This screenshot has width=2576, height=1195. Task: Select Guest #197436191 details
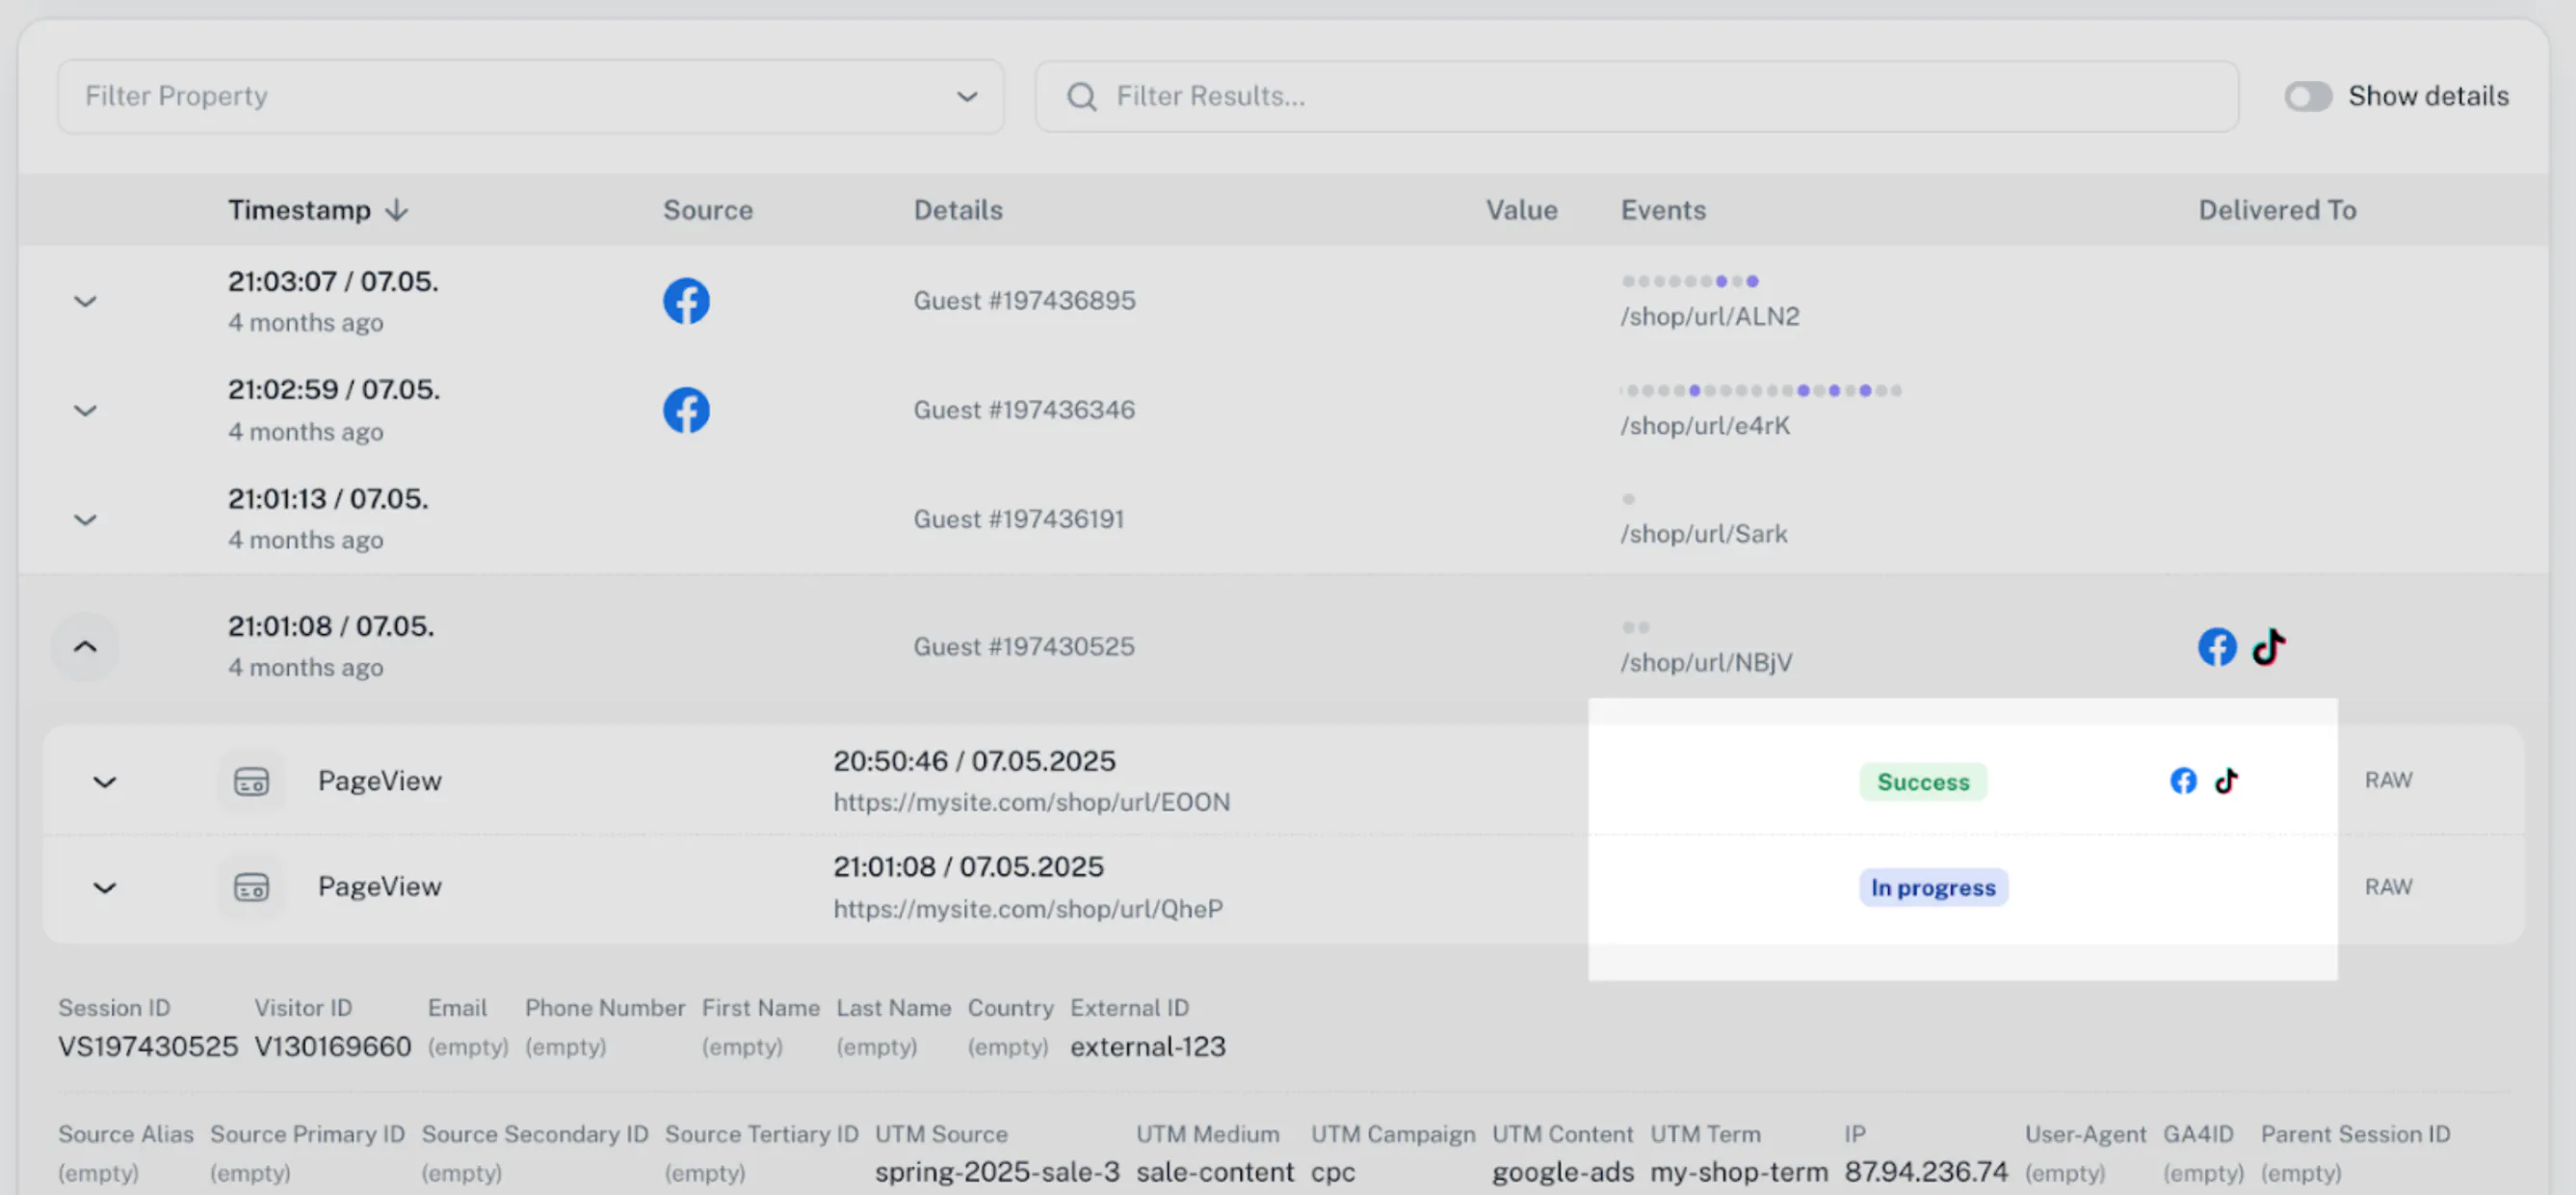(x=1018, y=519)
